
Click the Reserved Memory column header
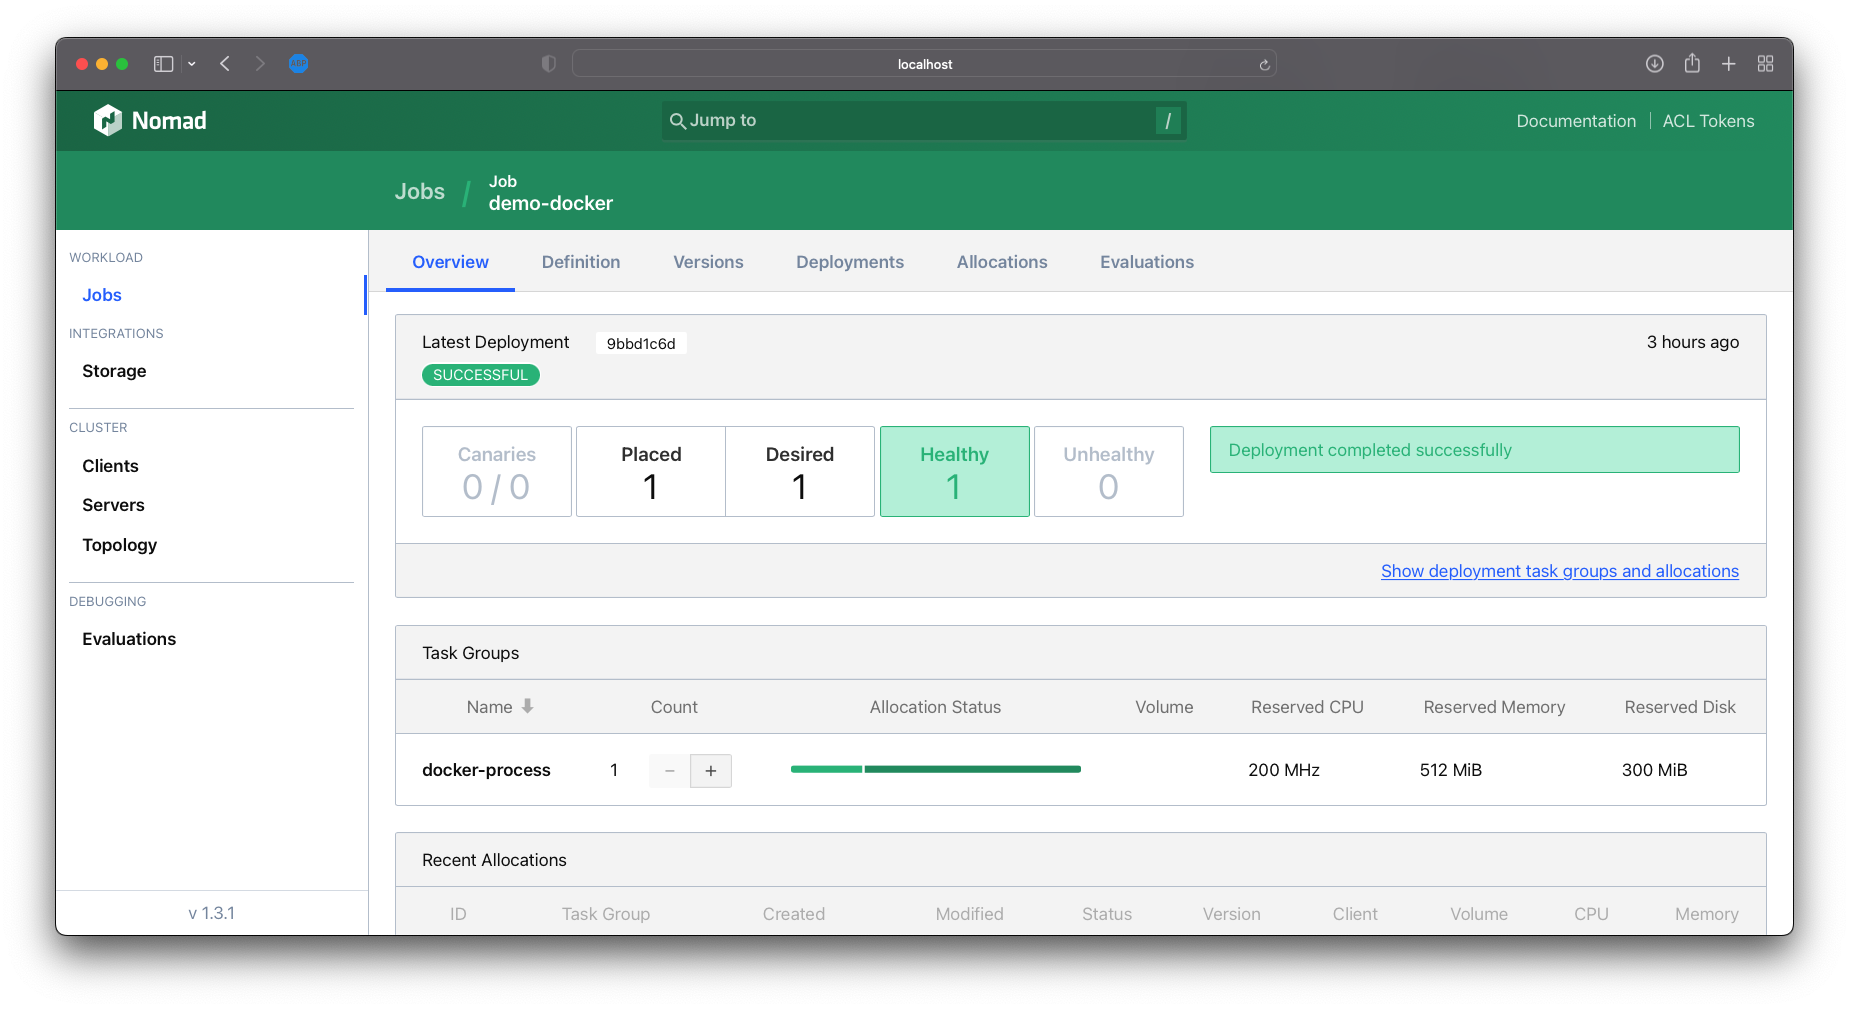[x=1494, y=707]
